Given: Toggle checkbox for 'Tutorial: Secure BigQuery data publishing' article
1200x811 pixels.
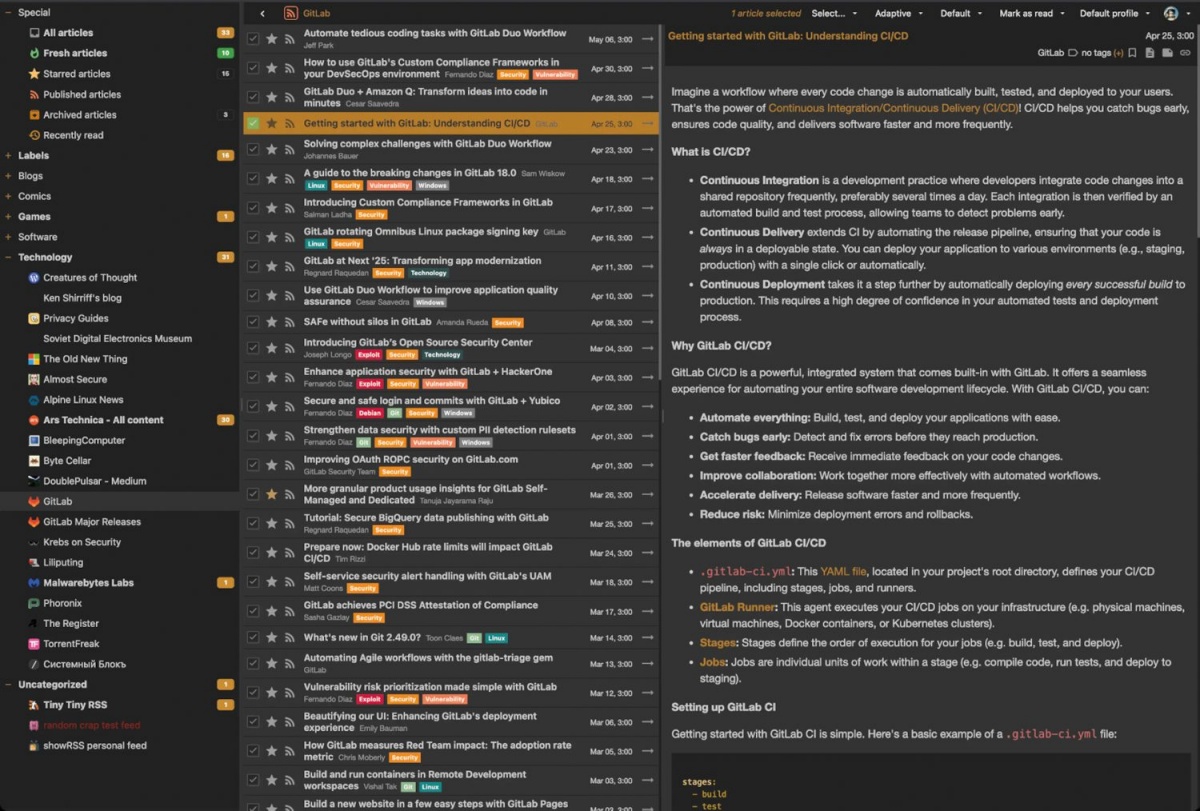Looking at the screenshot, I should 253,523.
